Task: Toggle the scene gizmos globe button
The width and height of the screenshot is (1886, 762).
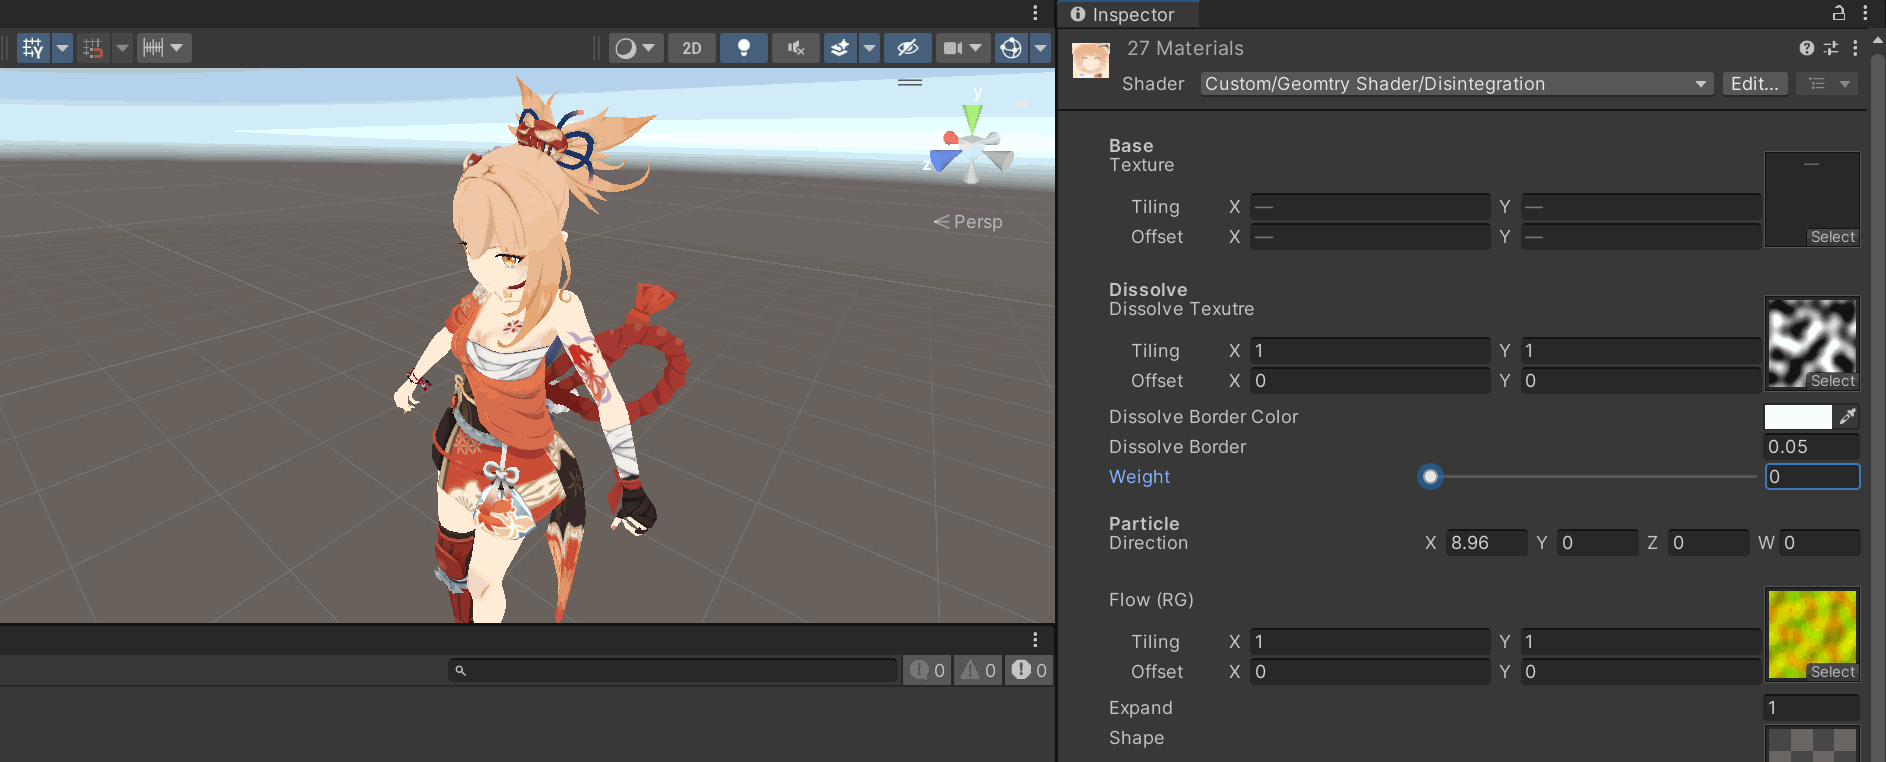Action: (x=1011, y=48)
